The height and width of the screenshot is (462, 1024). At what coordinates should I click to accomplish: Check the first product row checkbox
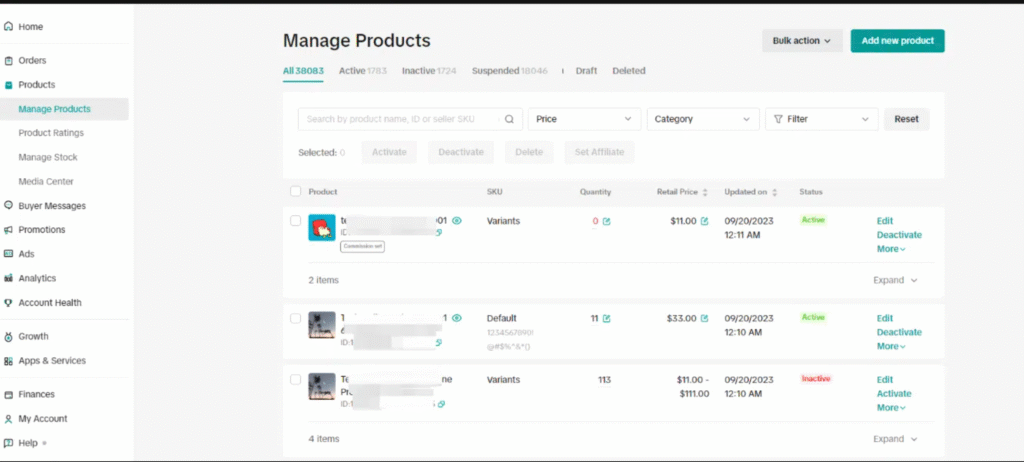(x=295, y=221)
